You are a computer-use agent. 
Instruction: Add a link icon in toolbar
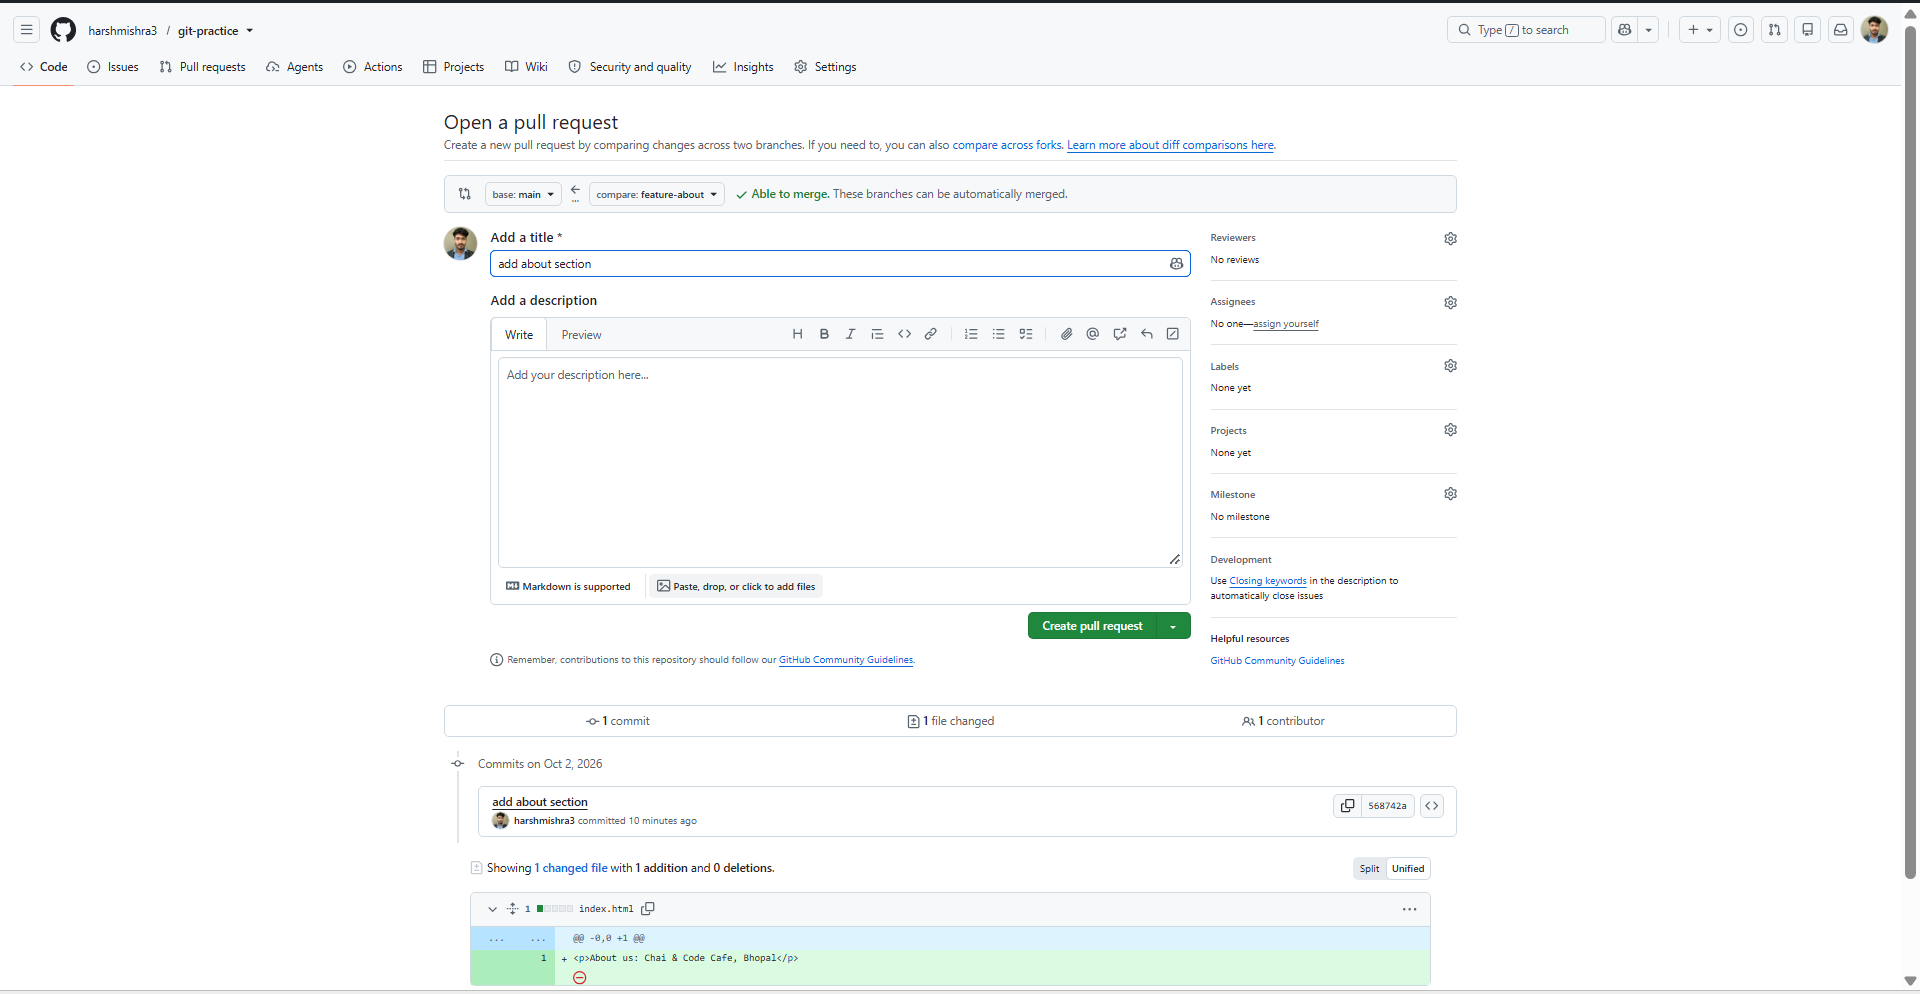coord(930,334)
